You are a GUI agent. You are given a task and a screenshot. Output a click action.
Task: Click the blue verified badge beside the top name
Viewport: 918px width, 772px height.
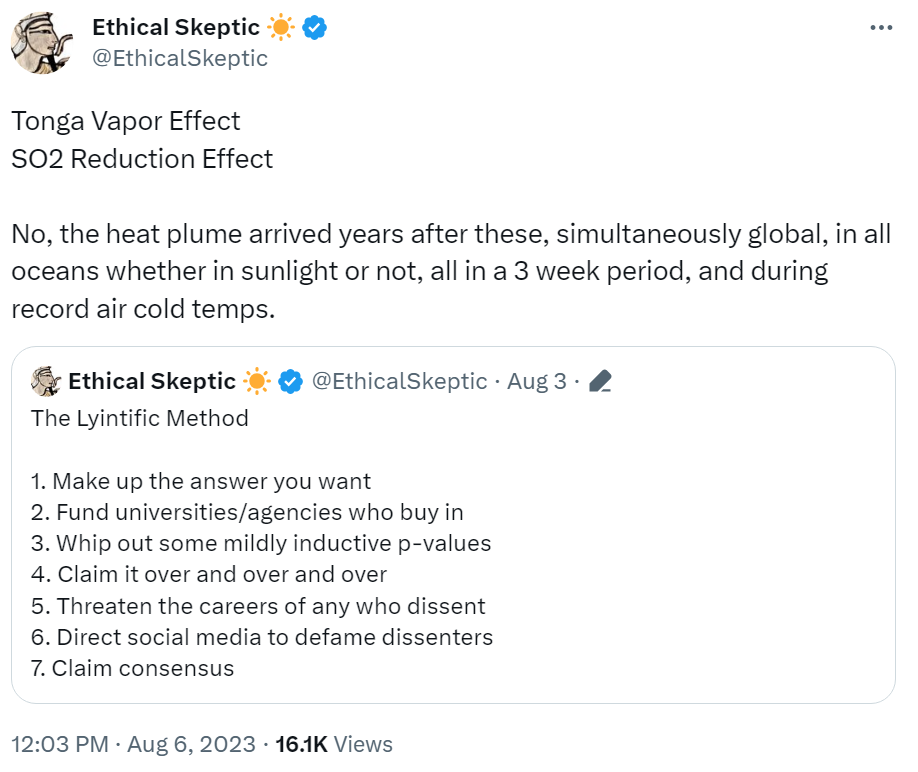tap(315, 28)
